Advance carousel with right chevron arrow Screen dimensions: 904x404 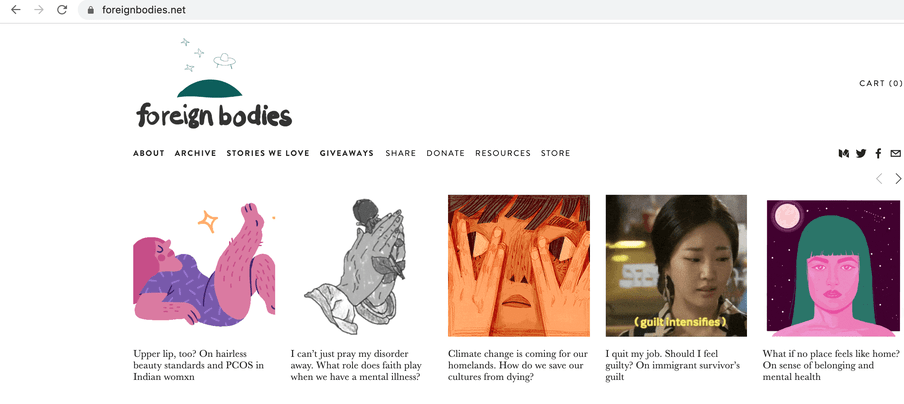pos(898,179)
